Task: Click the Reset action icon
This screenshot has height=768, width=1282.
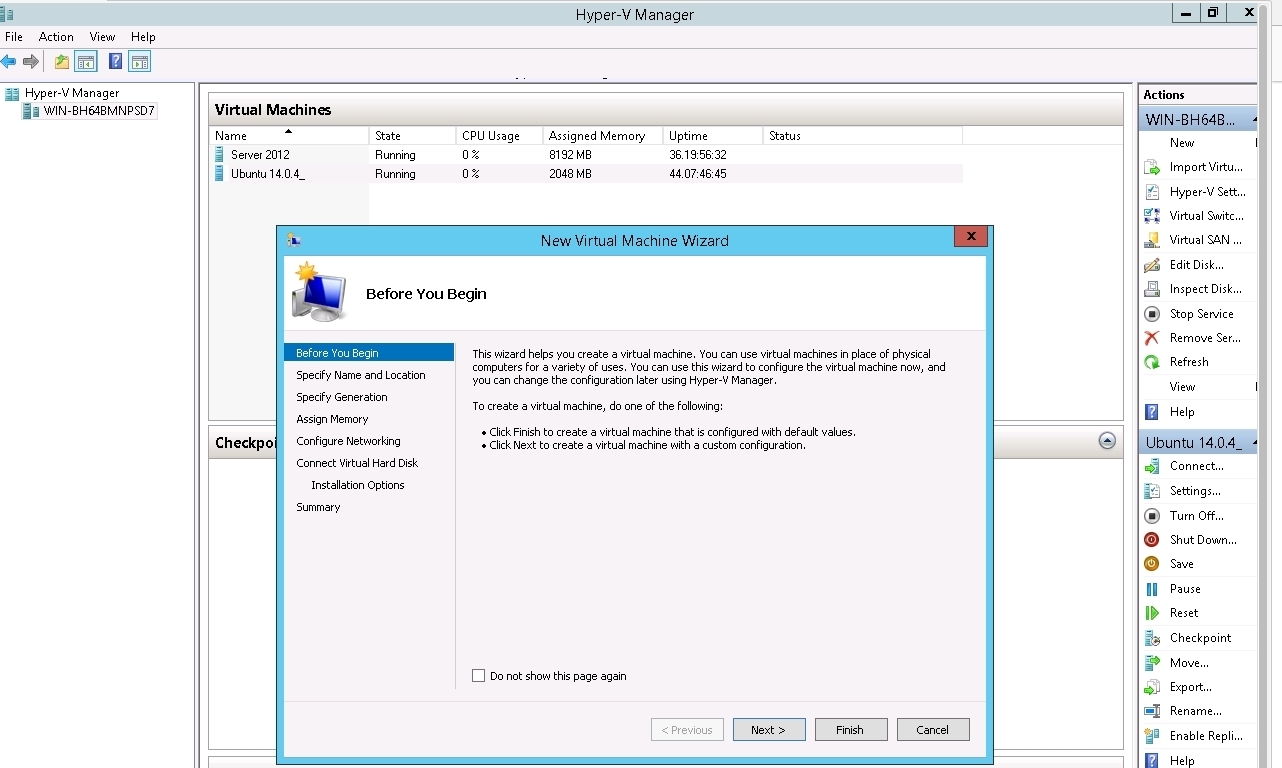Action: (x=1152, y=613)
